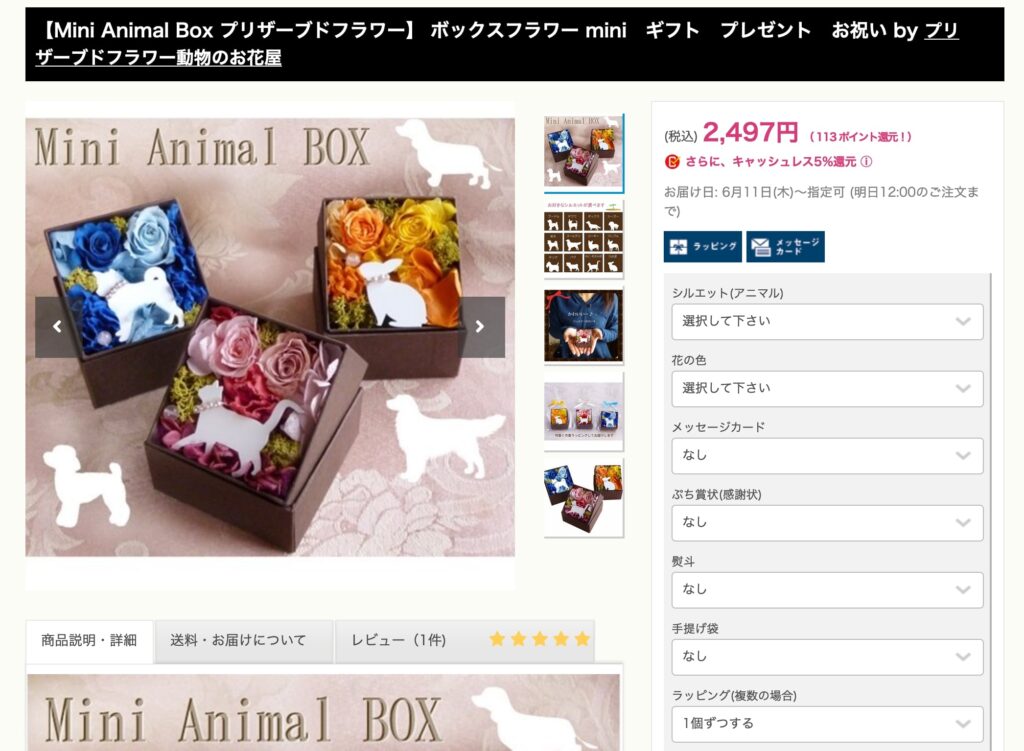Viewport: 1024px width, 751px height.
Task: Open the ラッピング(複数の場合) dropdown
Action: (827, 724)
